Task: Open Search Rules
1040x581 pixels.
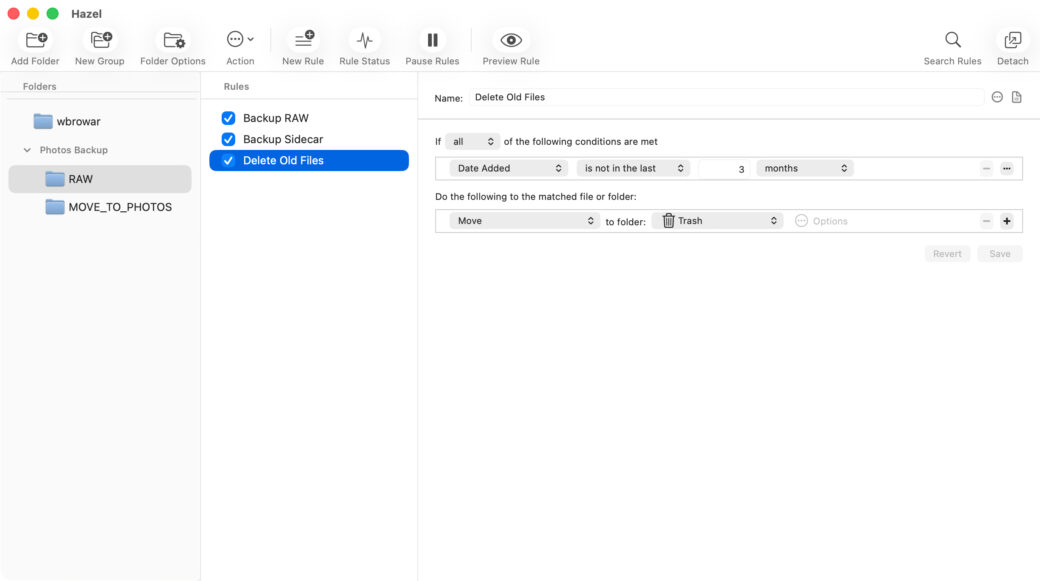Action: tap(952, 40)
